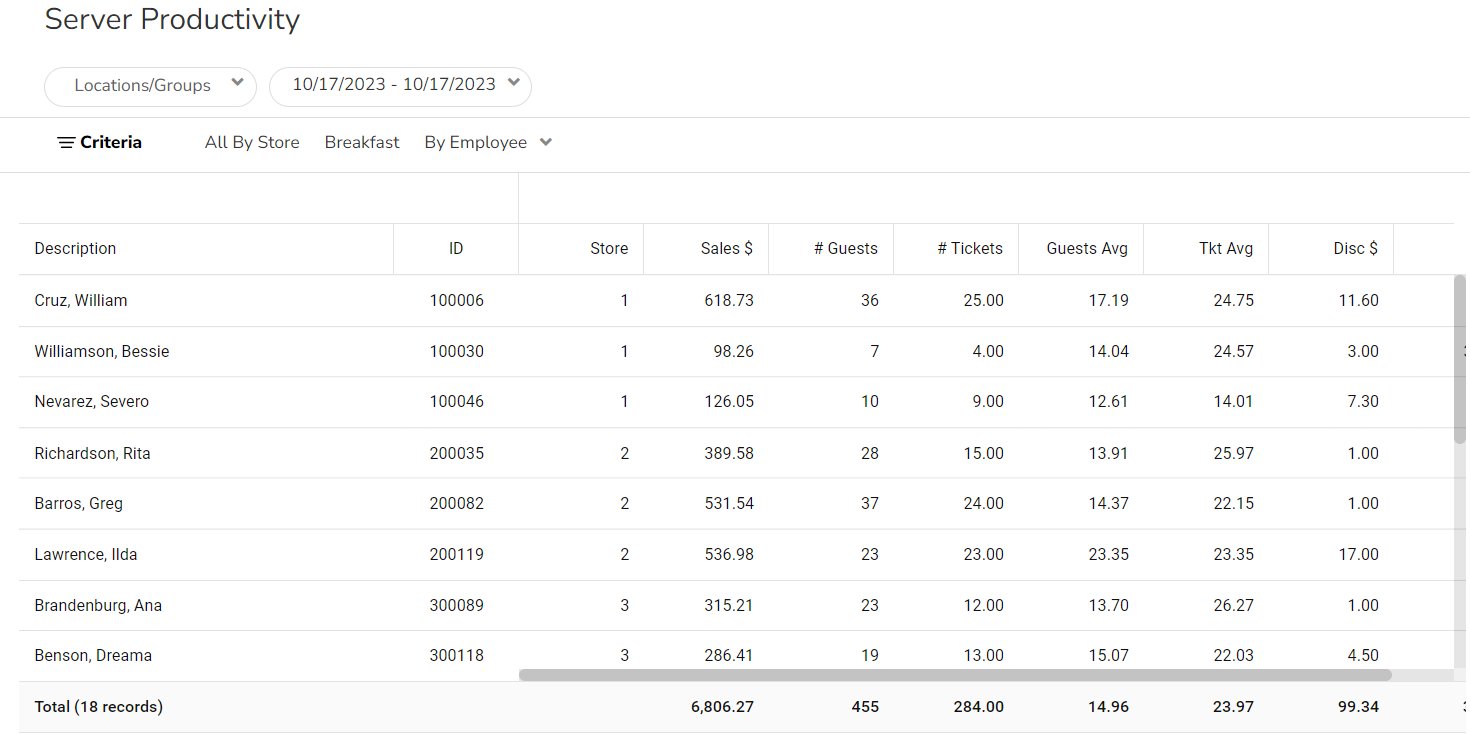
Task: Click the Criteria filter icon
Action: tap(66, 143)
